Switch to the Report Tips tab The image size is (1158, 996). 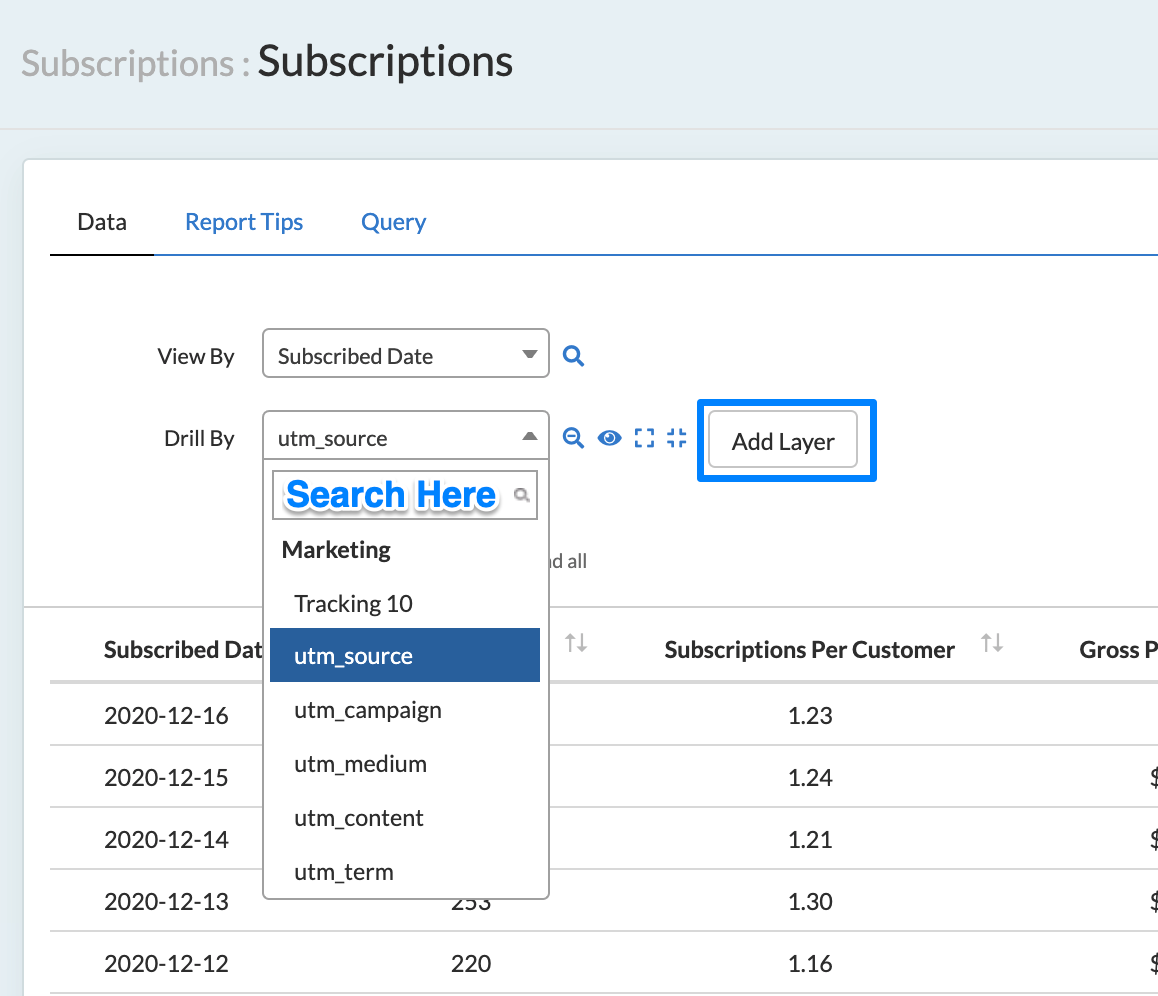(x=244, y=222)
